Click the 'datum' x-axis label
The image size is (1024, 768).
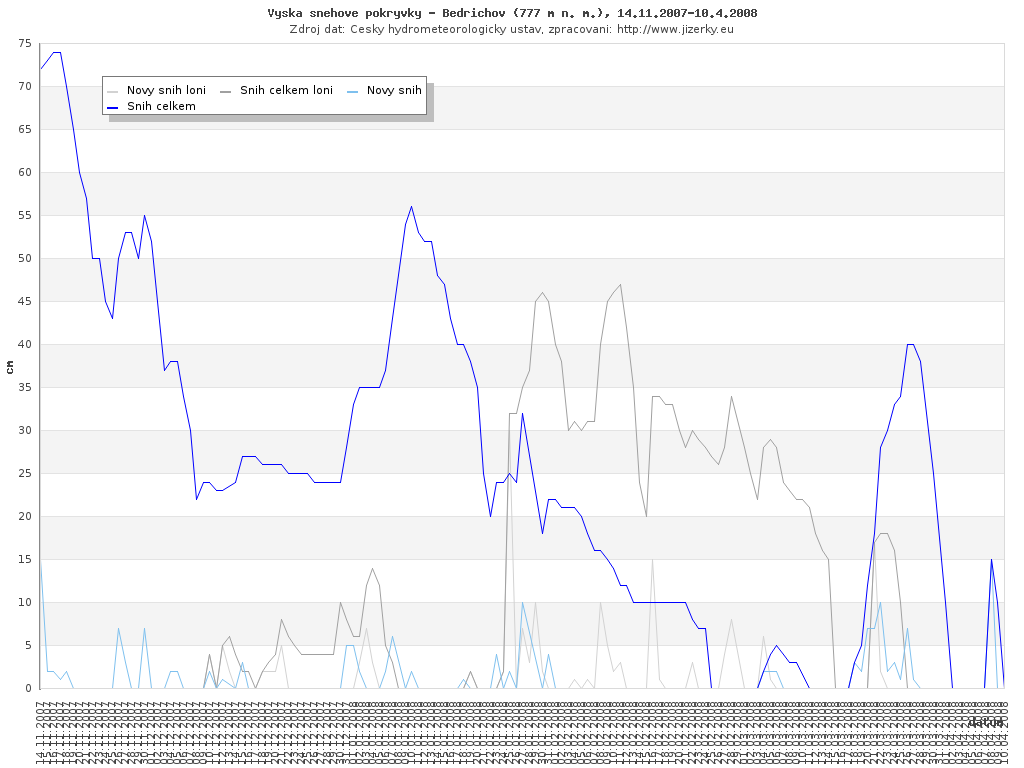985,722
